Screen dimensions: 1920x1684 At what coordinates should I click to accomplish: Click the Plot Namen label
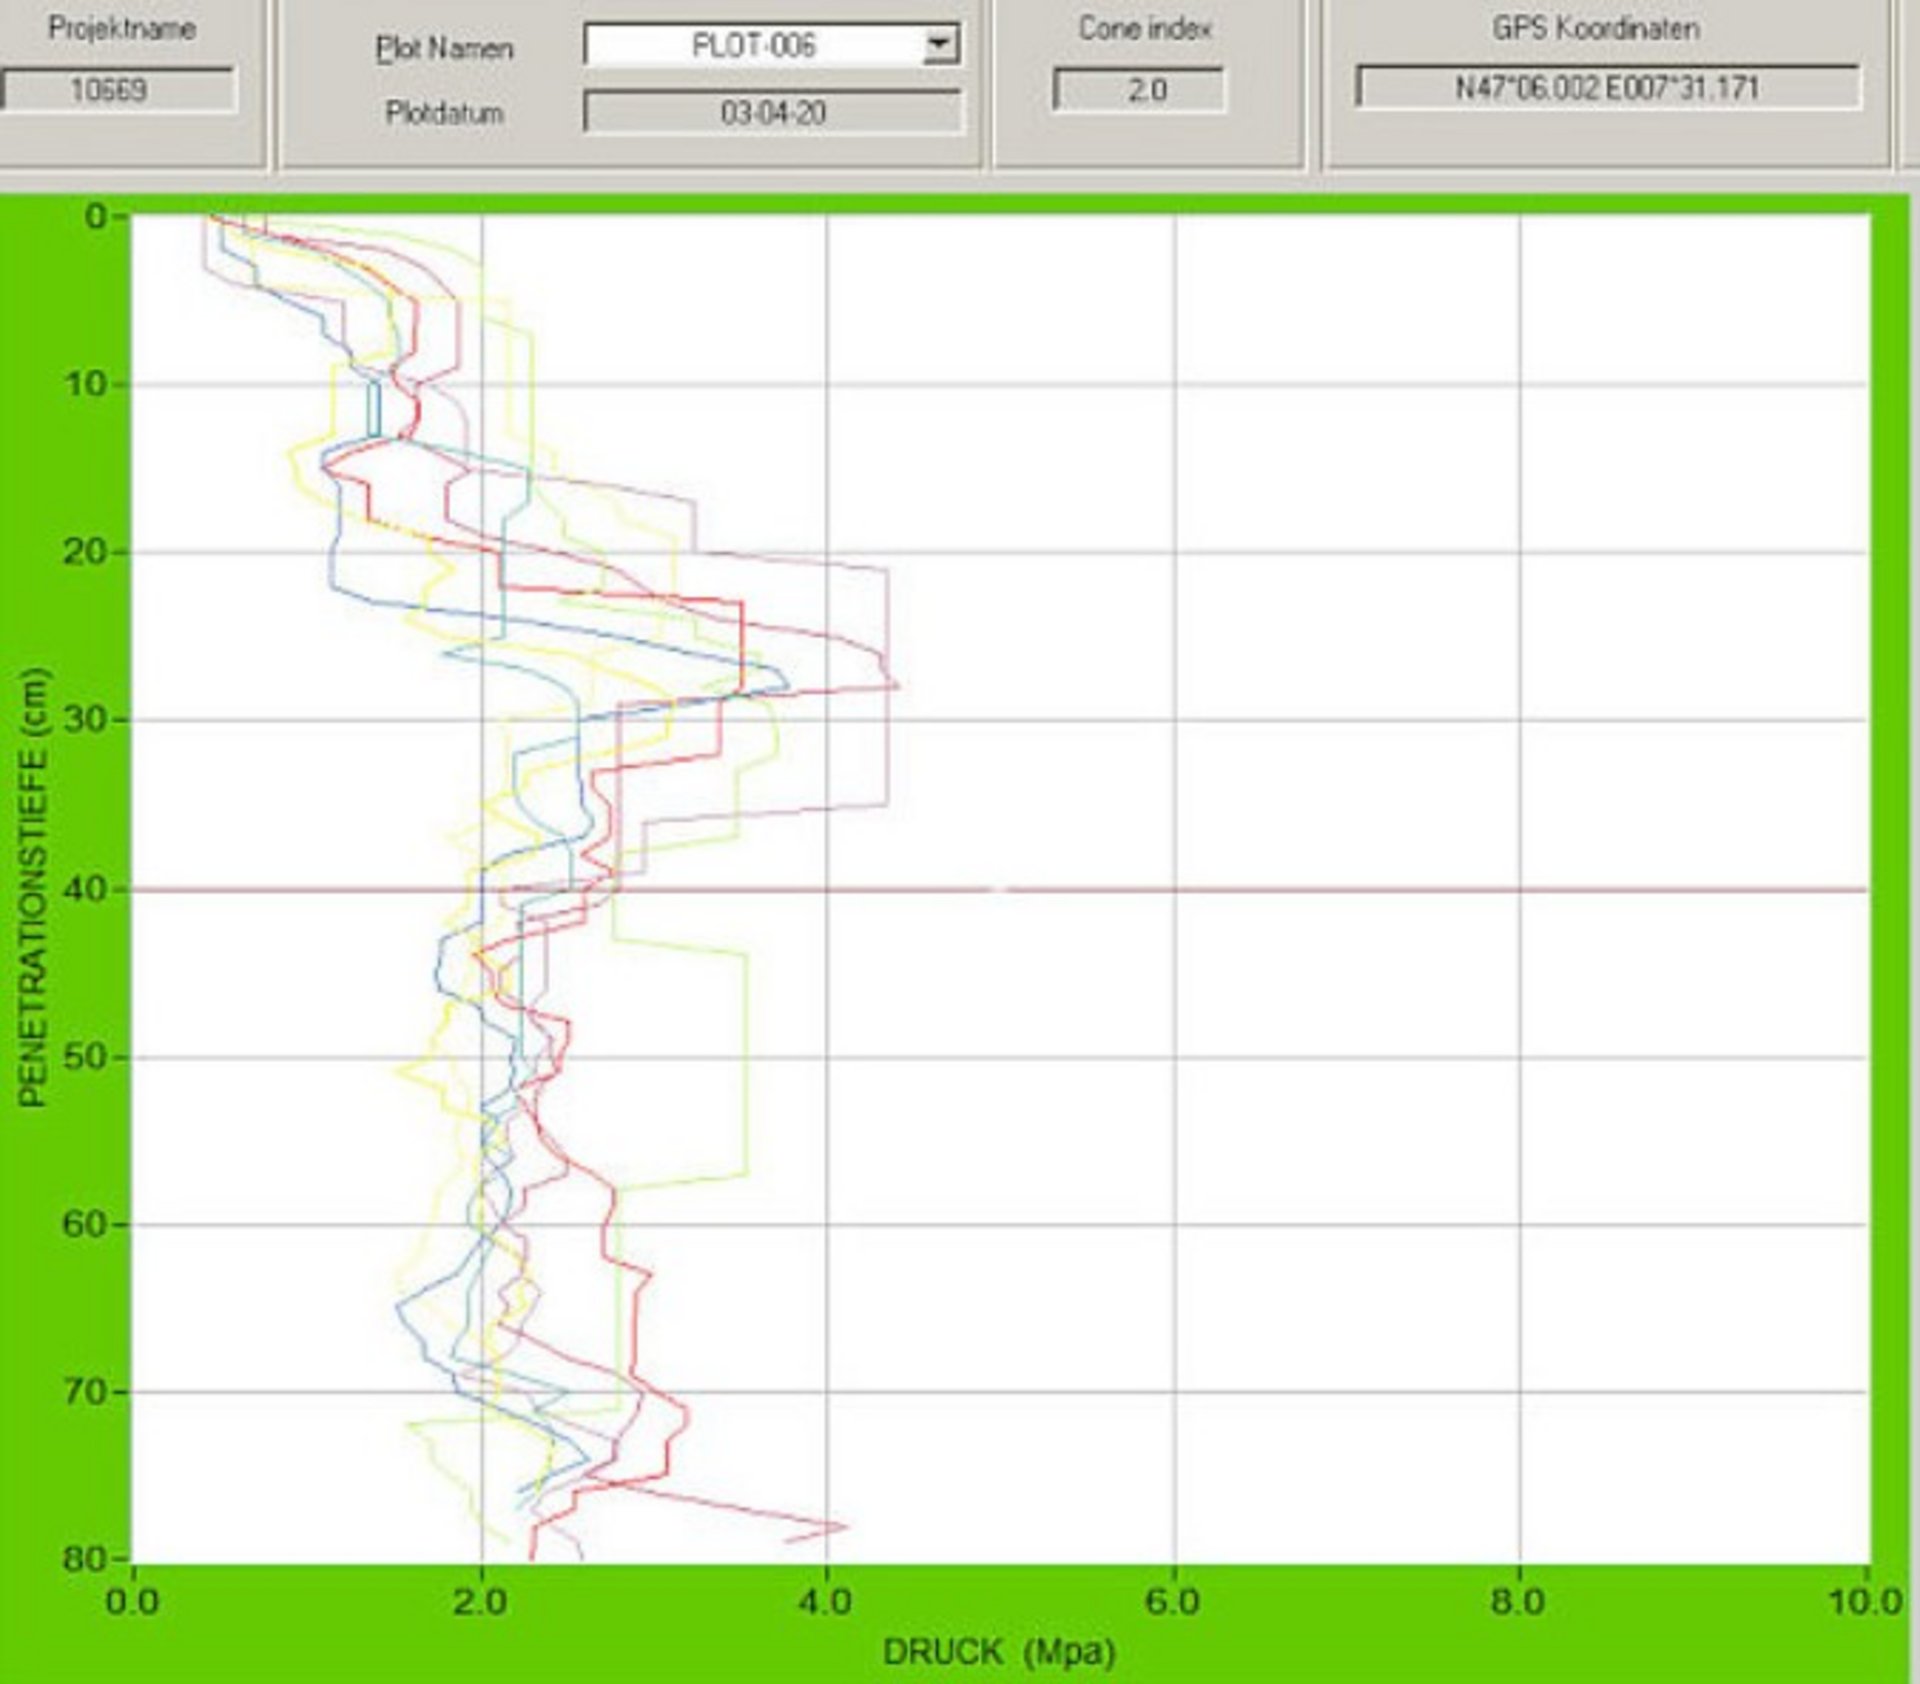(x=444, y=49)
